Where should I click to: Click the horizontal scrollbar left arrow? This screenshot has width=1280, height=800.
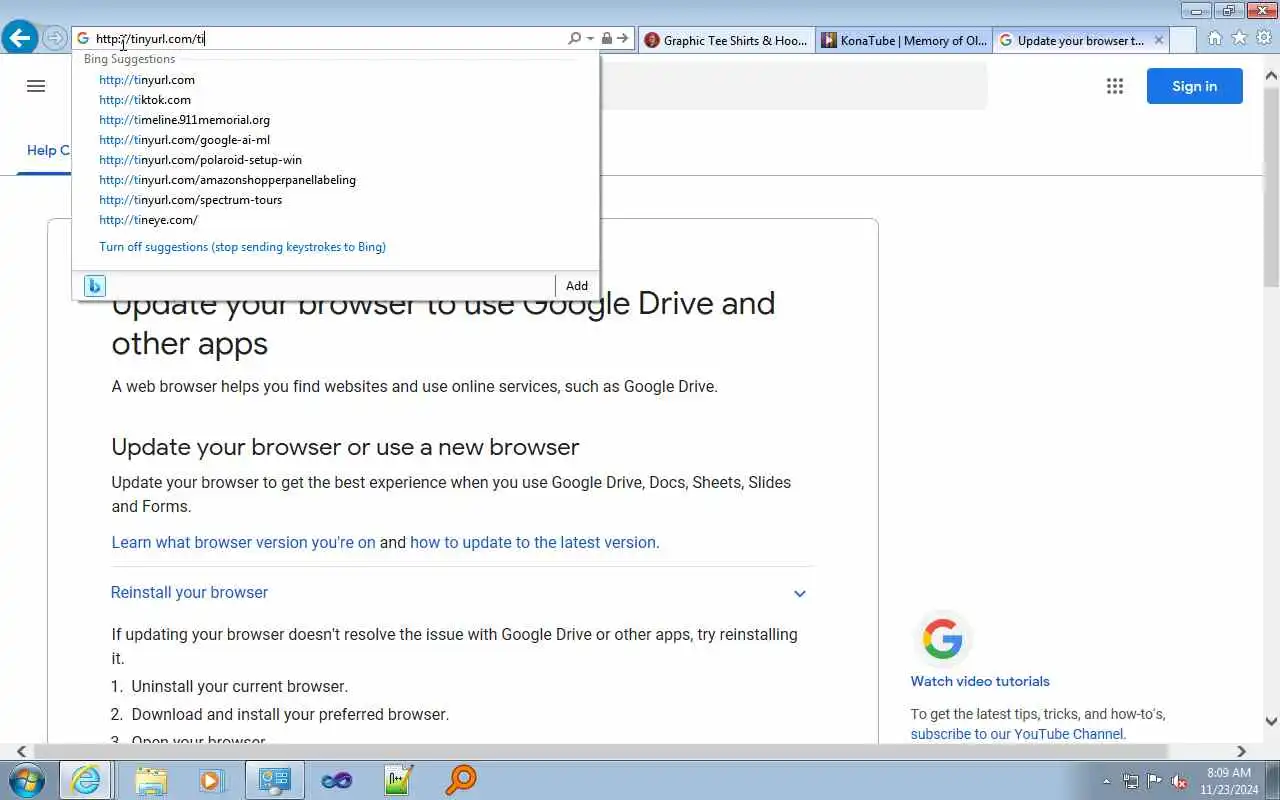pos(21,751)
